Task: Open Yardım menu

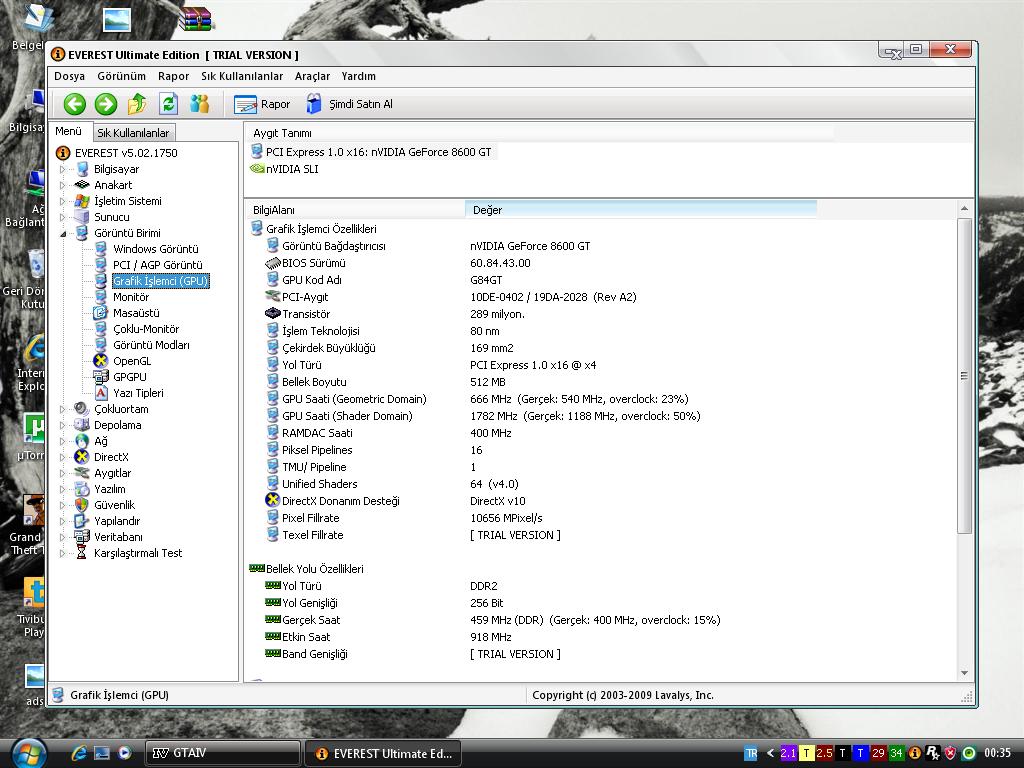Action: click(x=359, y=76)
